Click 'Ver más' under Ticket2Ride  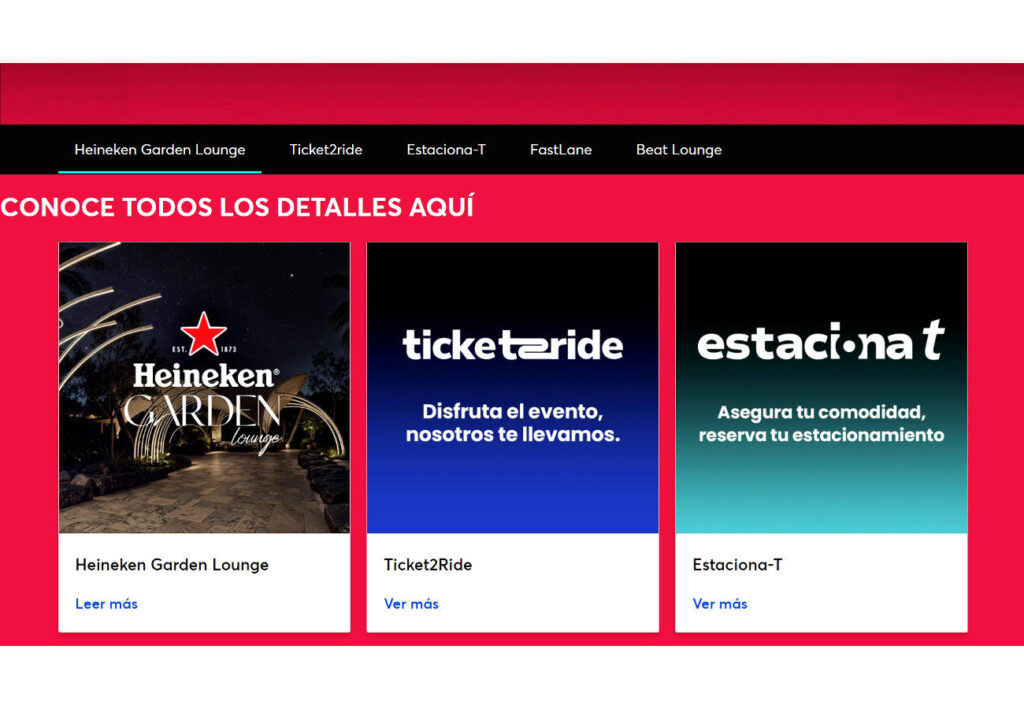(411, 604)
